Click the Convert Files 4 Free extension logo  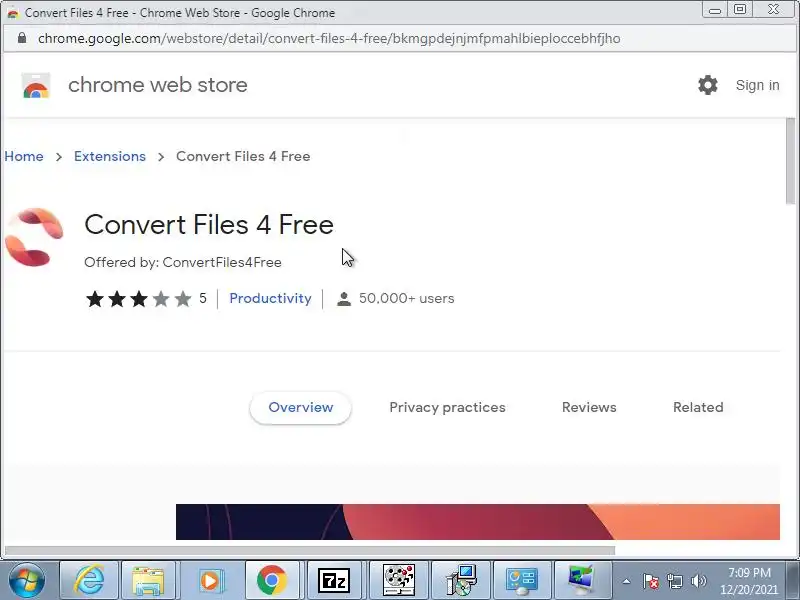34,237
